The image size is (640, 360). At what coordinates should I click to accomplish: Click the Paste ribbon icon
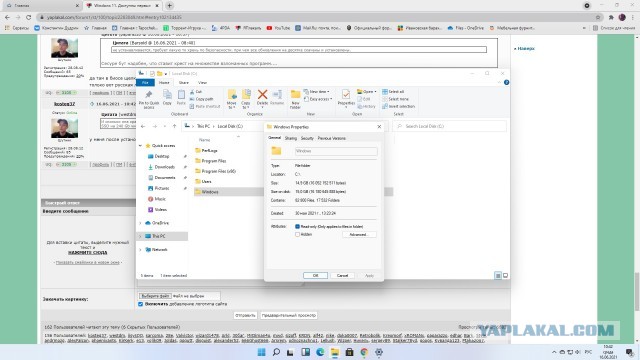(x=181, y=95)
